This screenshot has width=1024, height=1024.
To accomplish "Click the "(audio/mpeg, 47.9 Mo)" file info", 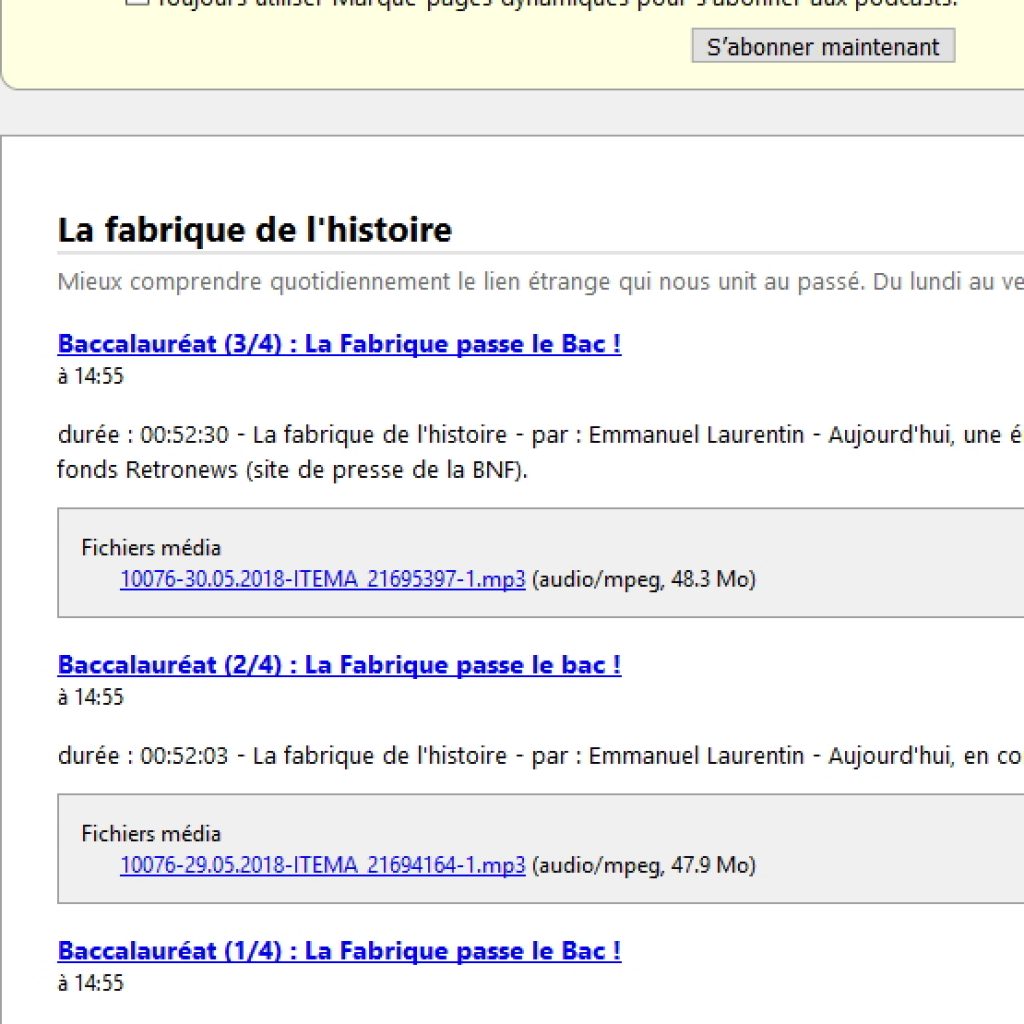I will click(644, 865).
